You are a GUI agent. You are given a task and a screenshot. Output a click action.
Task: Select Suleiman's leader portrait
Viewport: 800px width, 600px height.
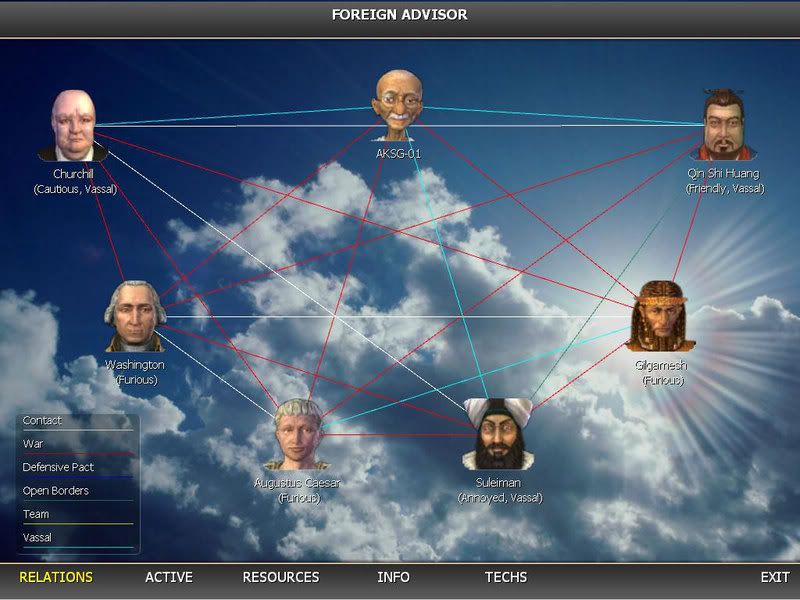tap(499, 434)
